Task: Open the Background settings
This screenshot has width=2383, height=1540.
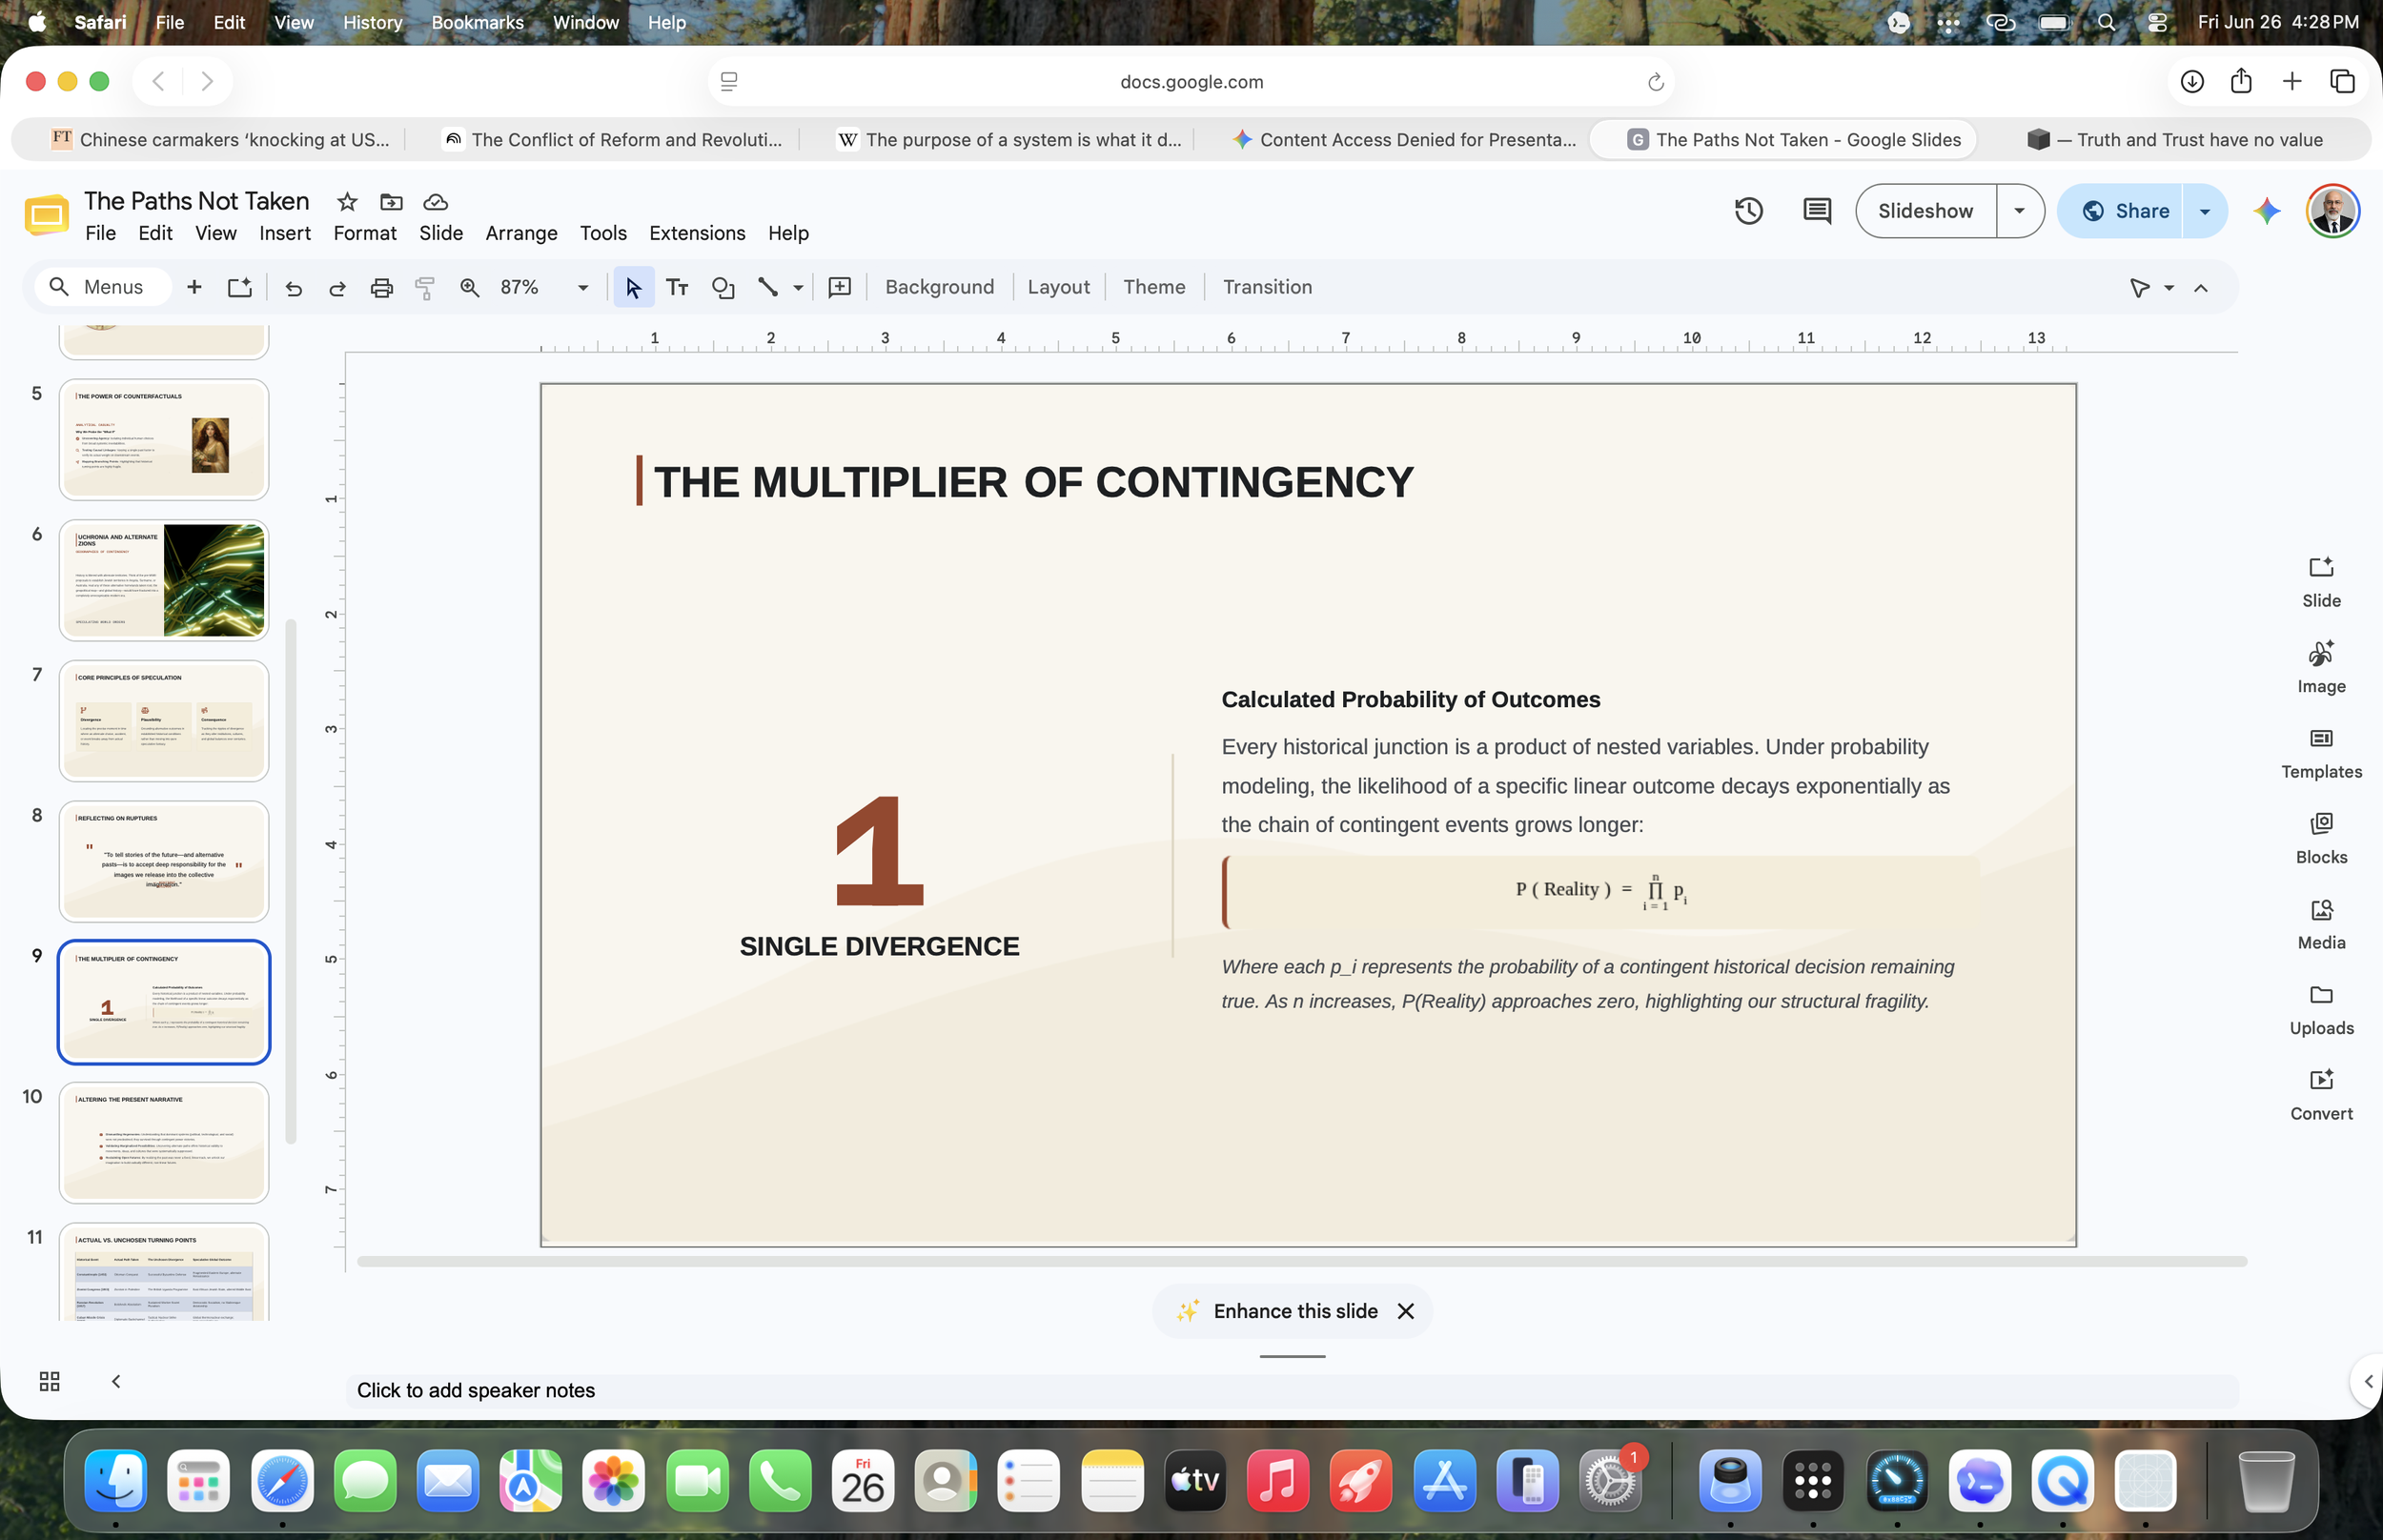Action: click(939, 288)
